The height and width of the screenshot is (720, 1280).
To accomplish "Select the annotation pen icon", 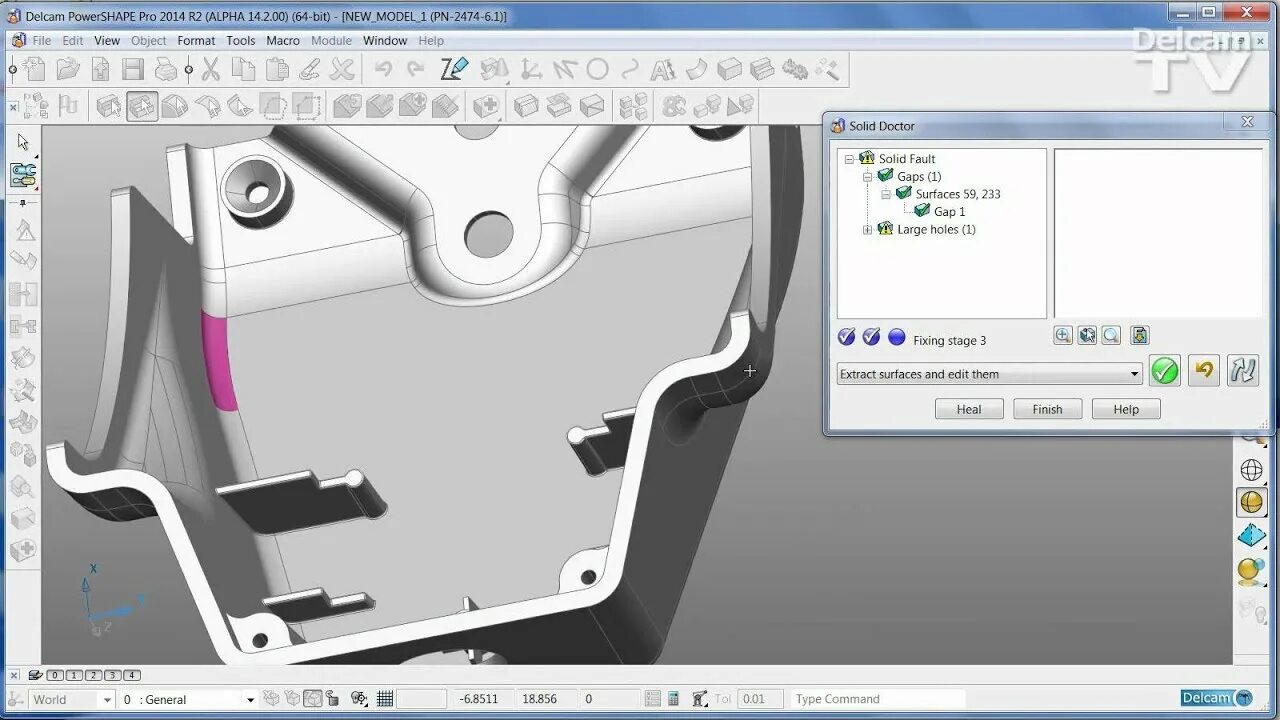I will click(454, 69).
